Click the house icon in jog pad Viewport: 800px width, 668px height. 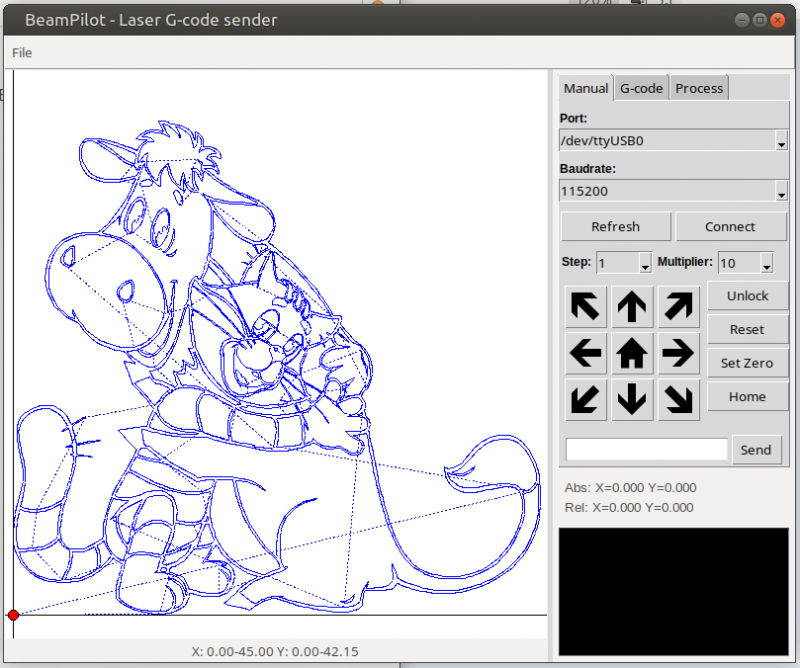(x=631, y=352)
